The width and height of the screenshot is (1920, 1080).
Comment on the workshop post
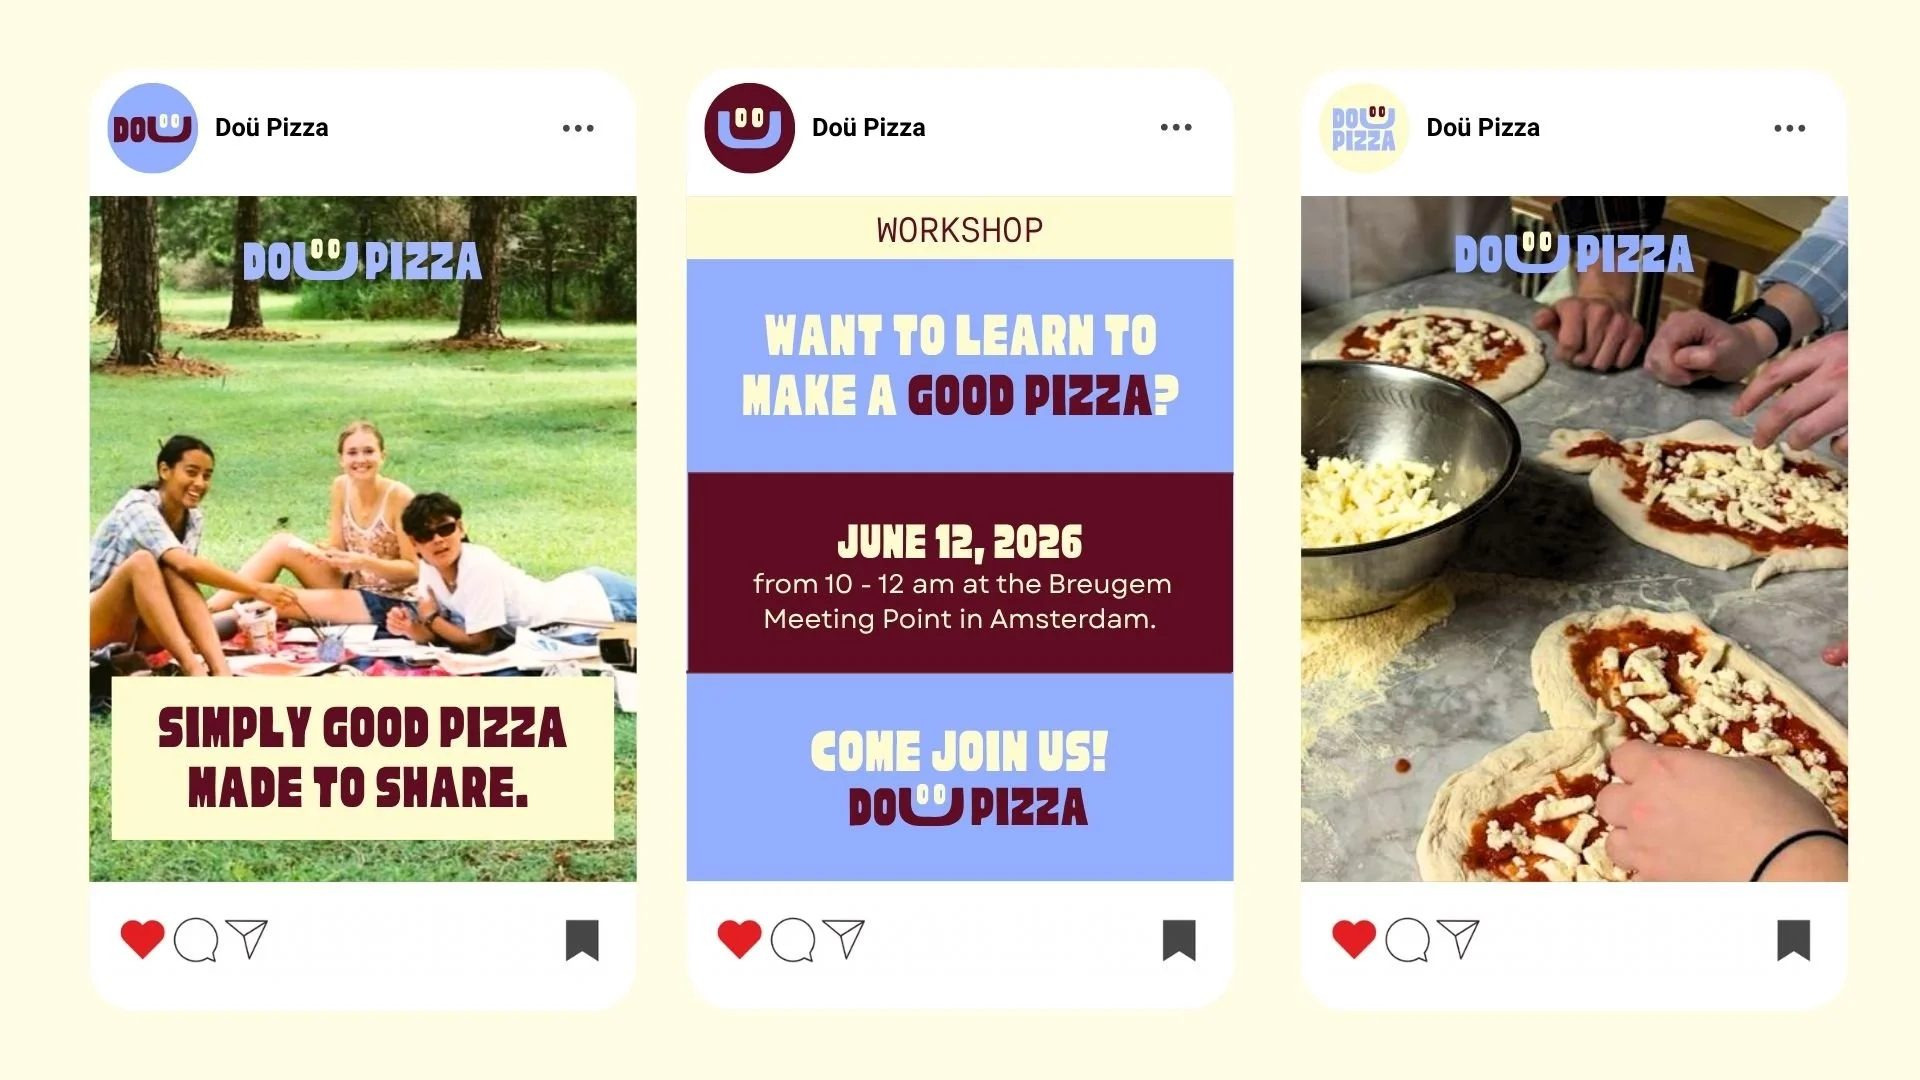pyautogui.click(x=793, y=940)
